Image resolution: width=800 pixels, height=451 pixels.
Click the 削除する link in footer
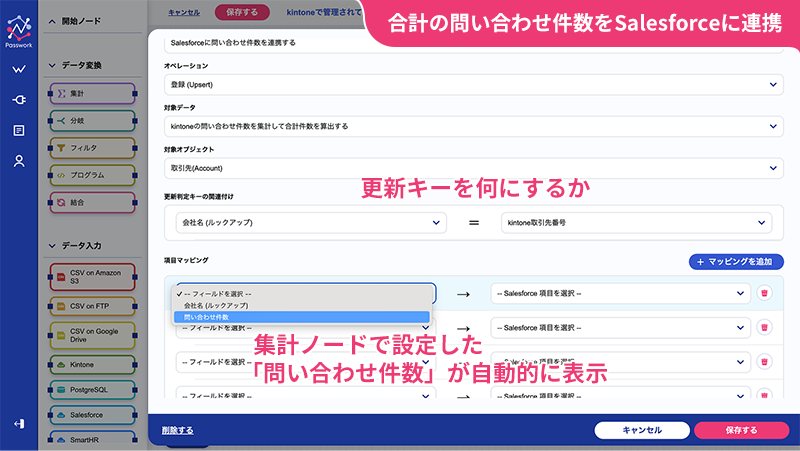(178, 430)
